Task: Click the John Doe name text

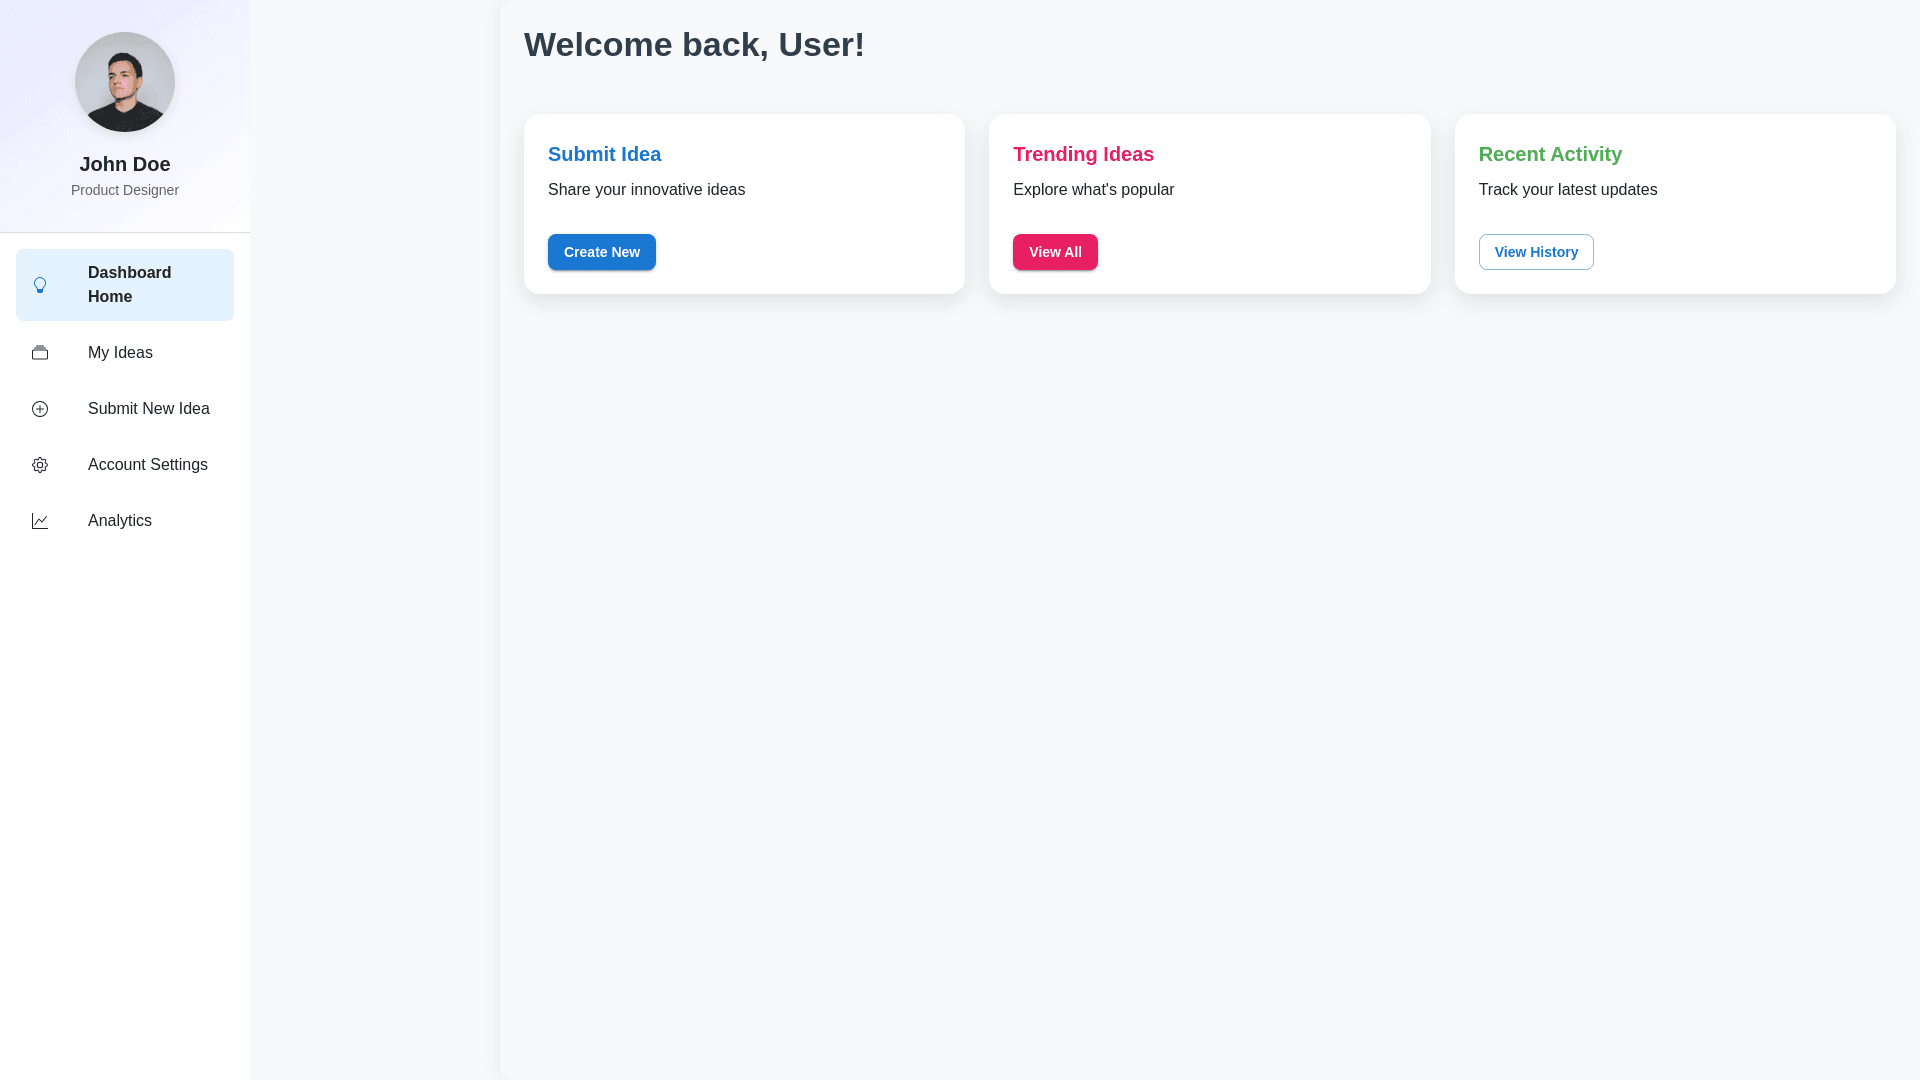Action: (125, 164)
